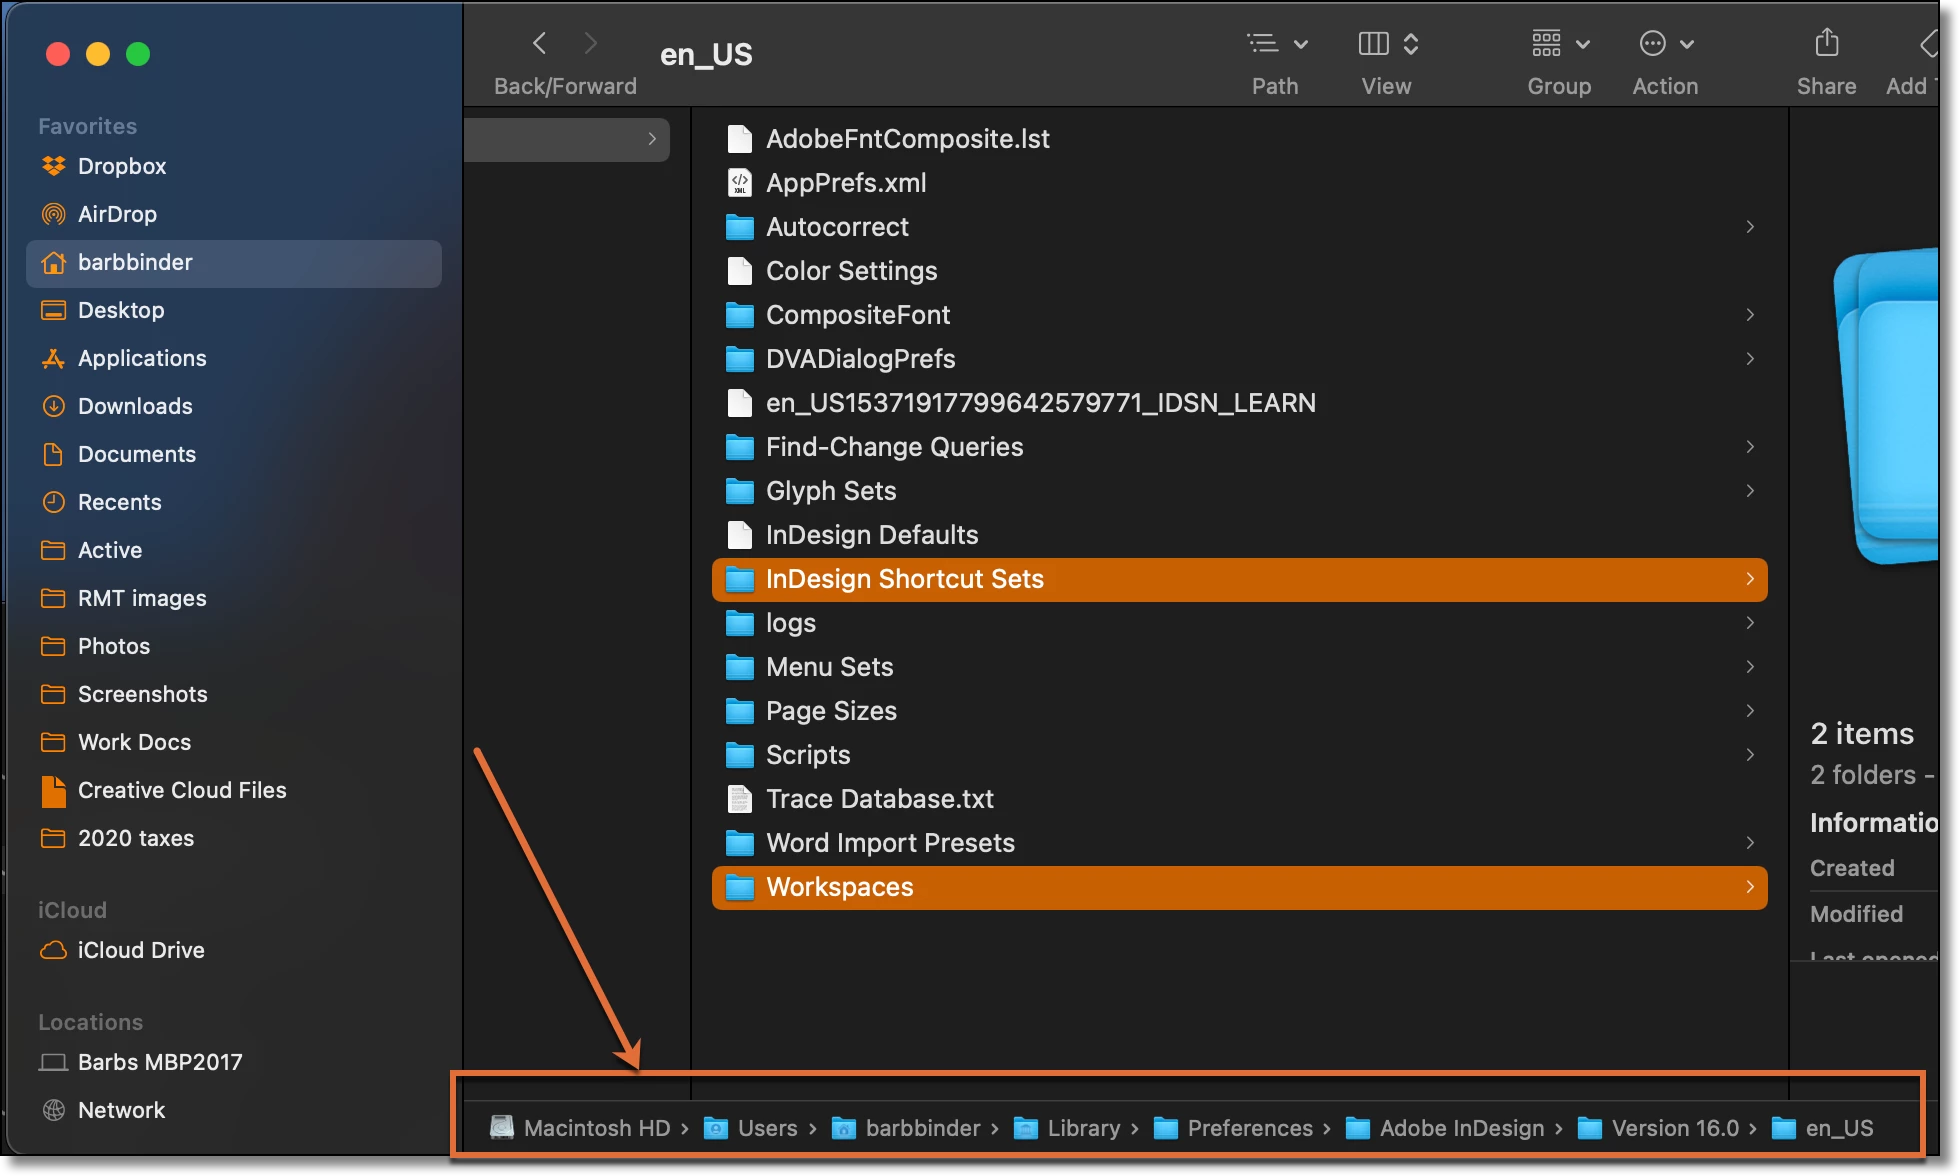The width and height of the screenshot is (1960, 1176).
Task: Select the Find-Change Queries folder
Action: 893,447
